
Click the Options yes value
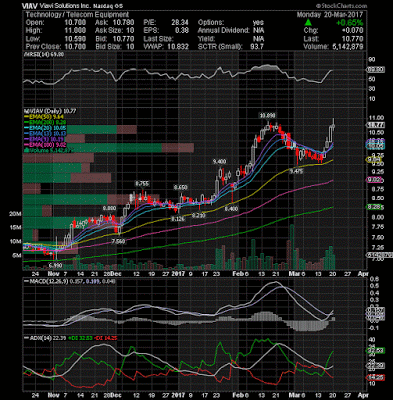[x=258, y=23]
